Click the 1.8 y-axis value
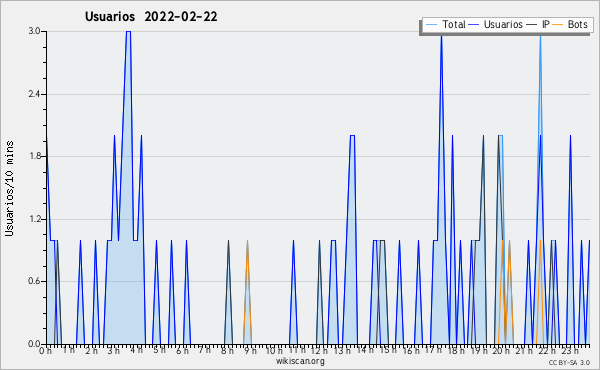Viewport: 600px width, 370px height. [x=34, y=156]
